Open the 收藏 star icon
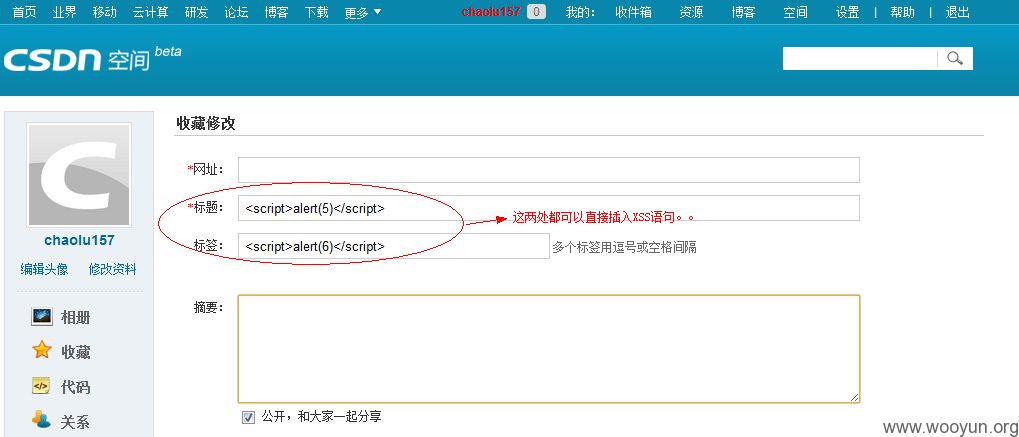 point(42,351)
